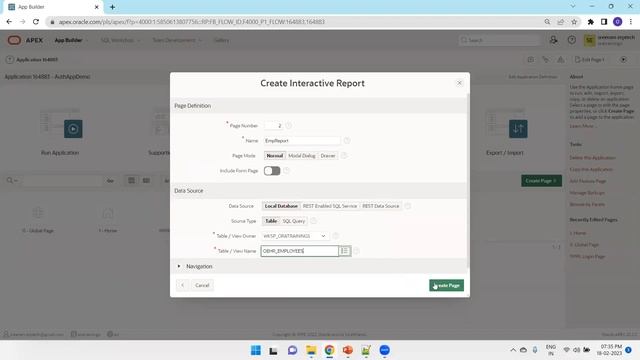Select Modal Dialog page mode
This screenshot has height=360, width=640.
point(302,156)
